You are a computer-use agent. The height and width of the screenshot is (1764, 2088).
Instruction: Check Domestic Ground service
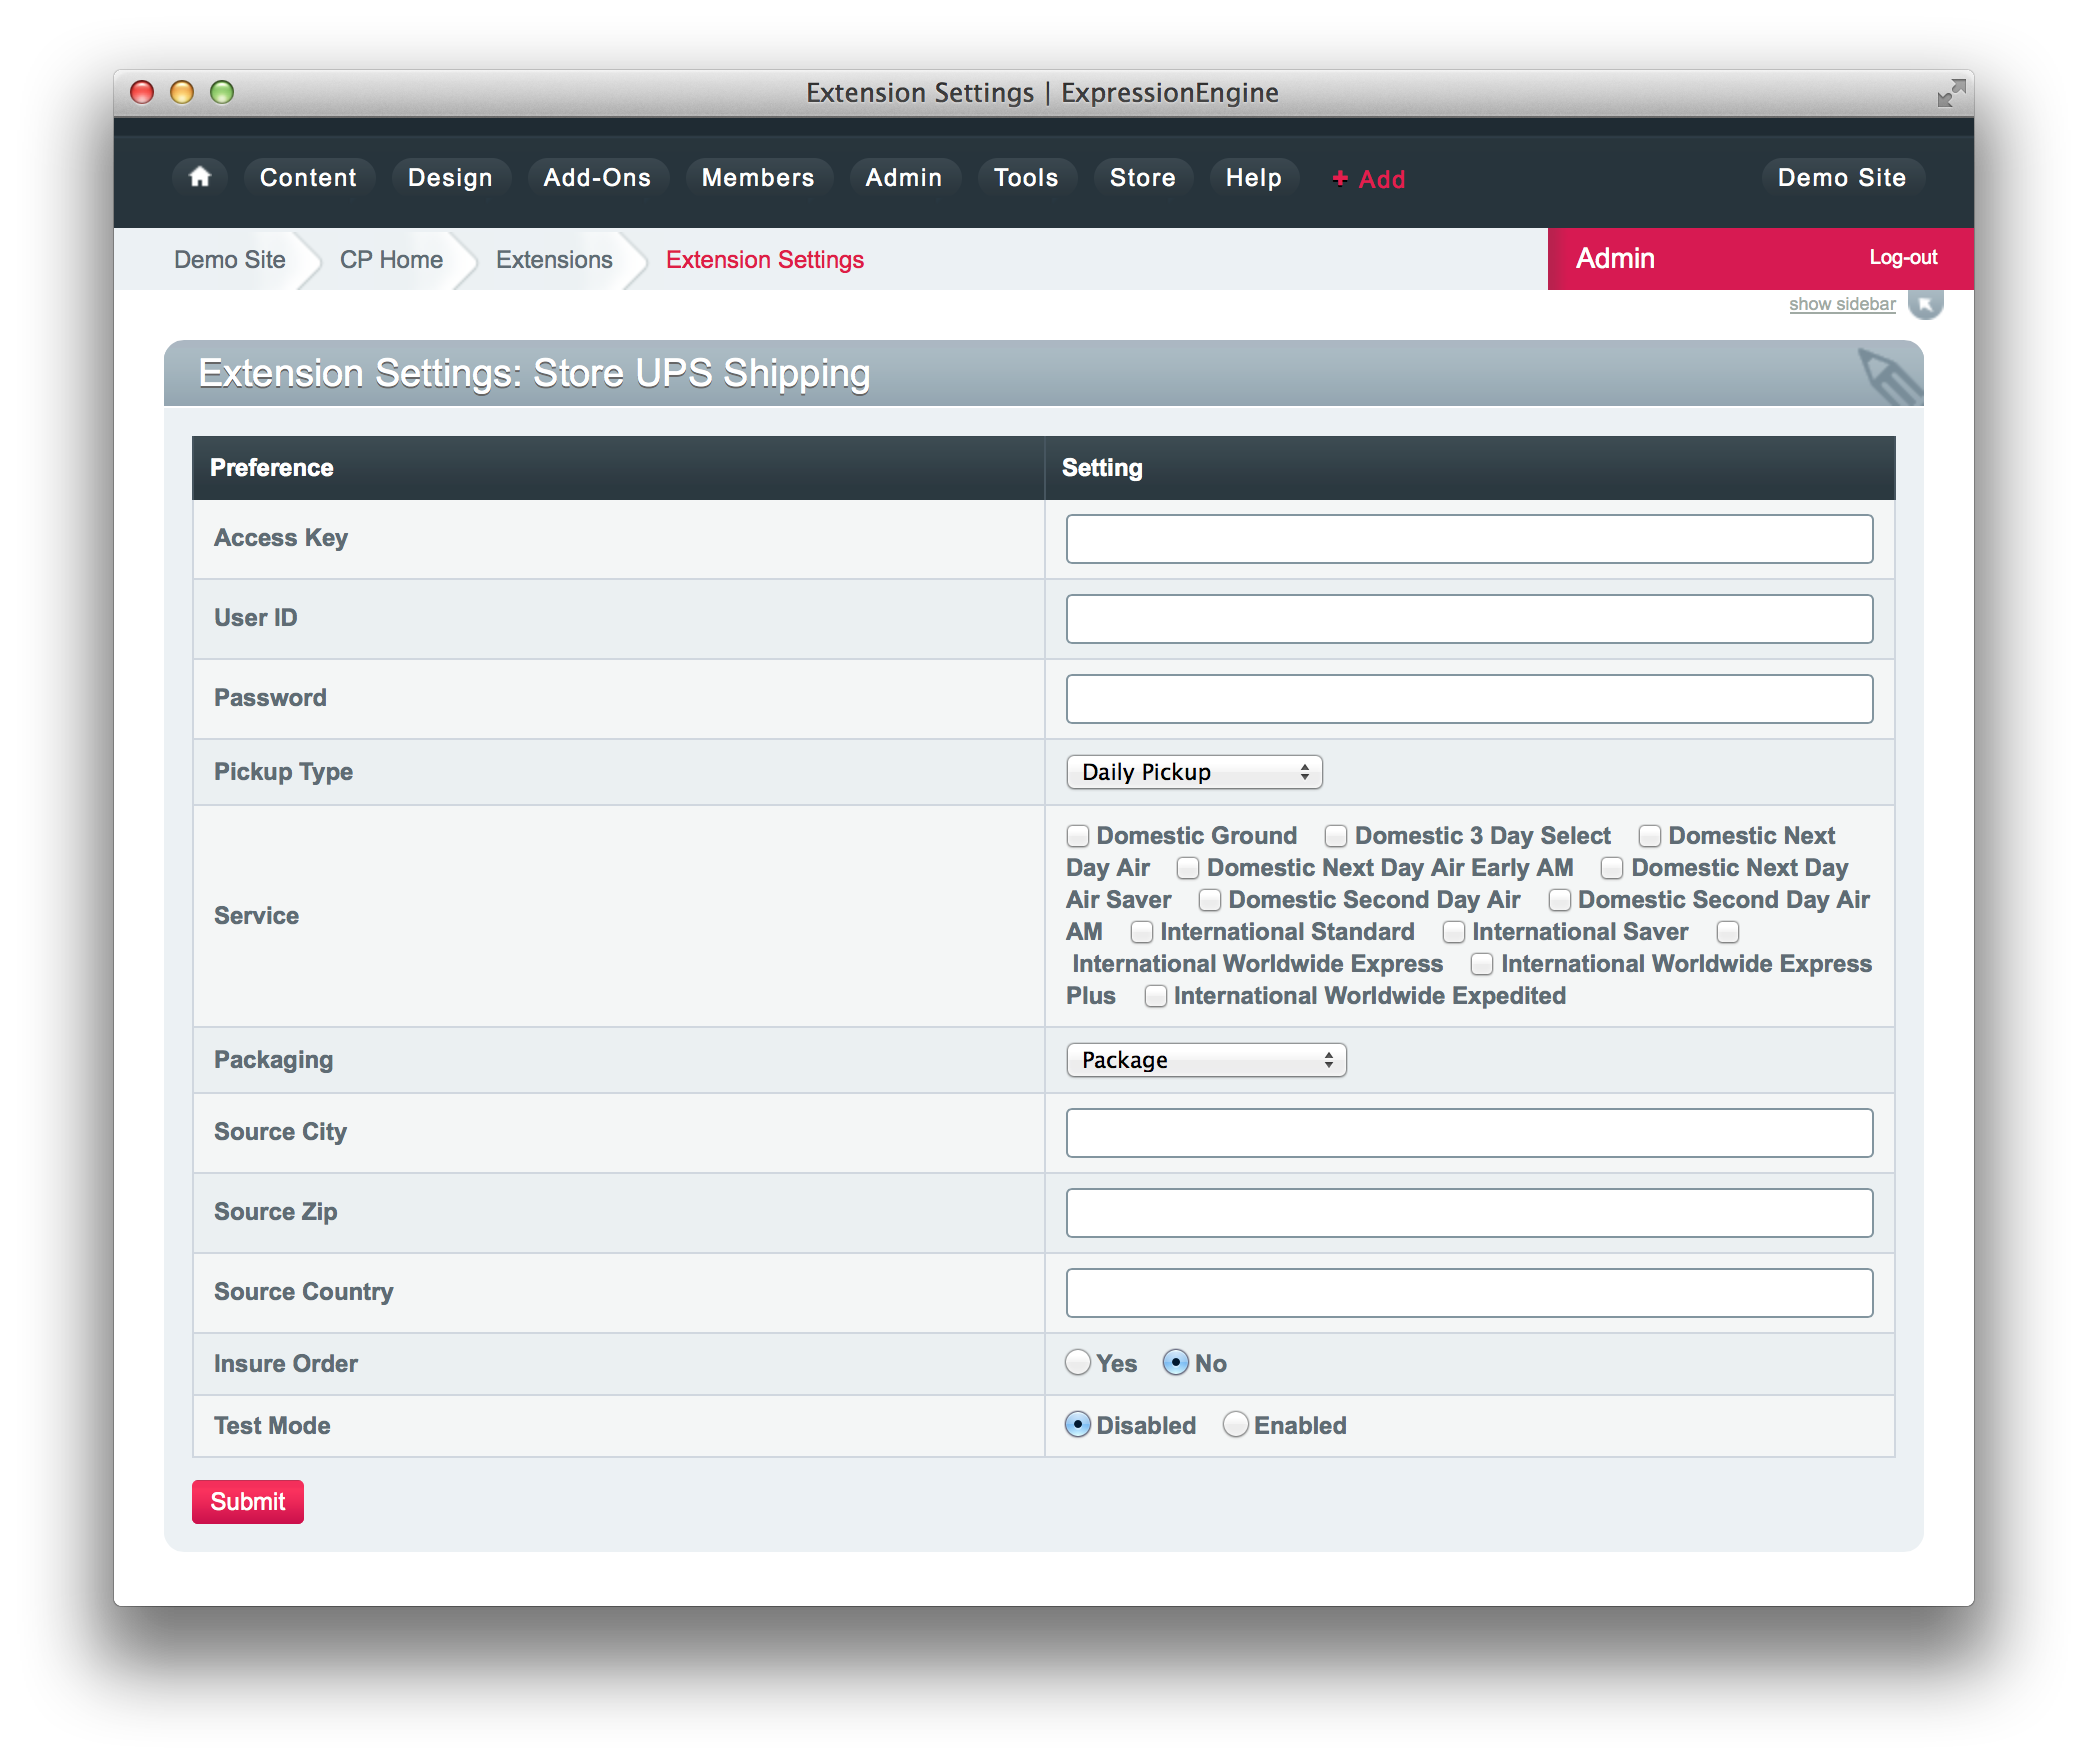point(1078,836)
